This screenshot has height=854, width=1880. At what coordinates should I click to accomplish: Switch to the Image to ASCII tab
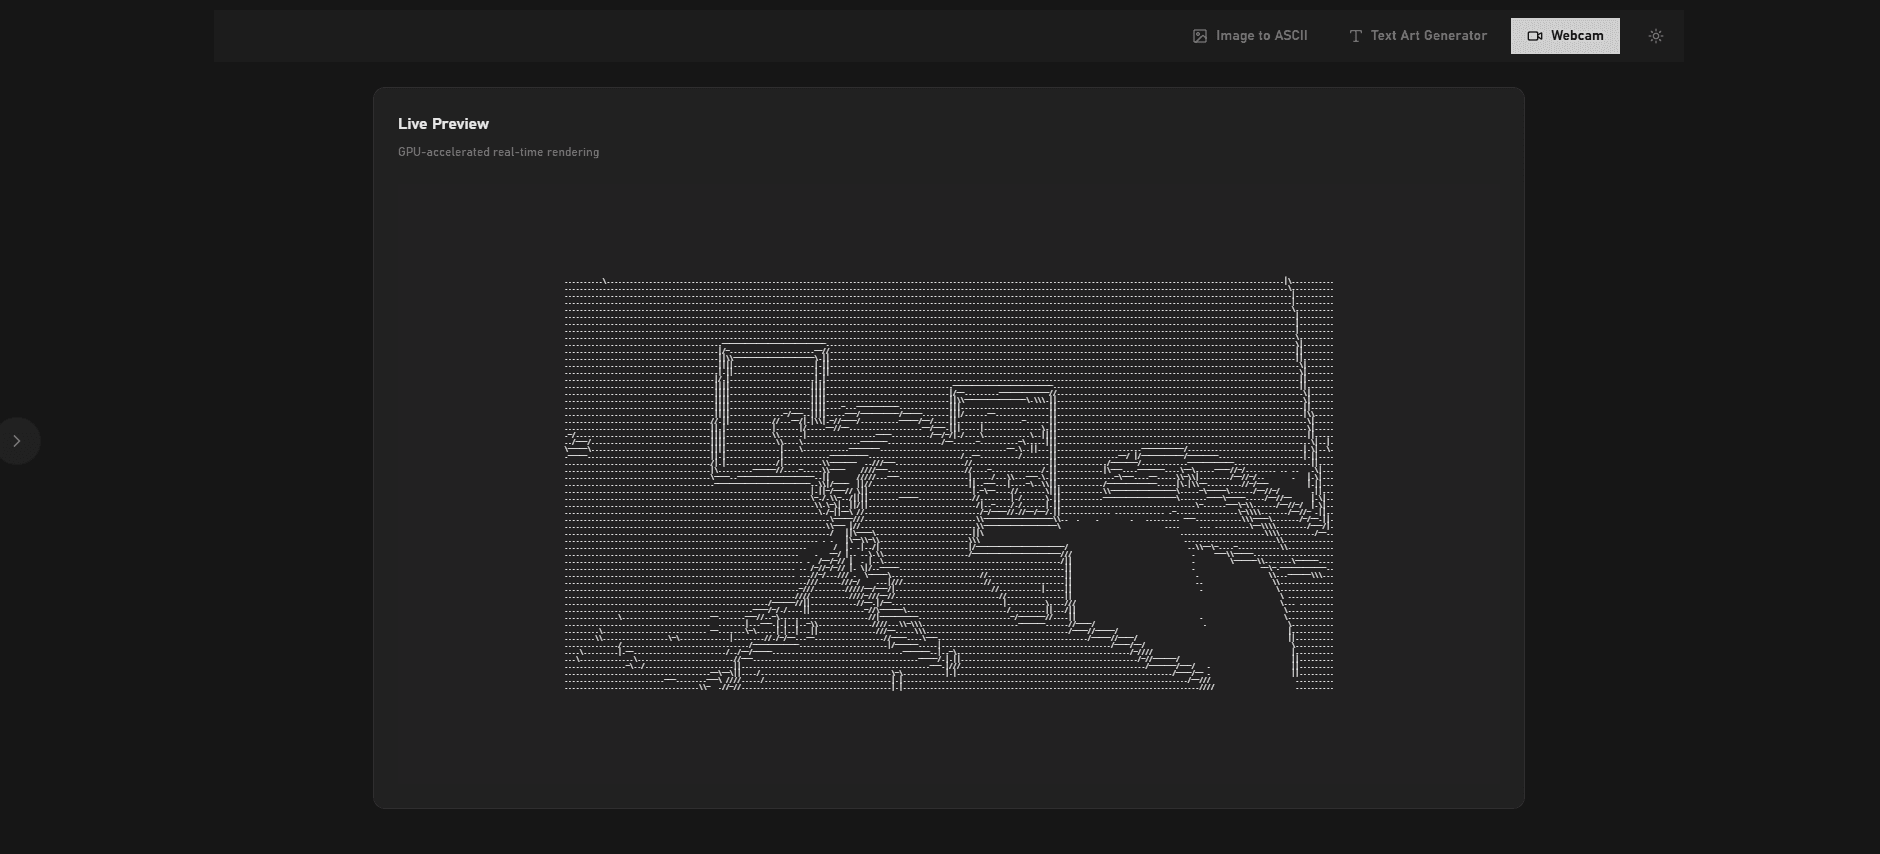pos(1261,36)
